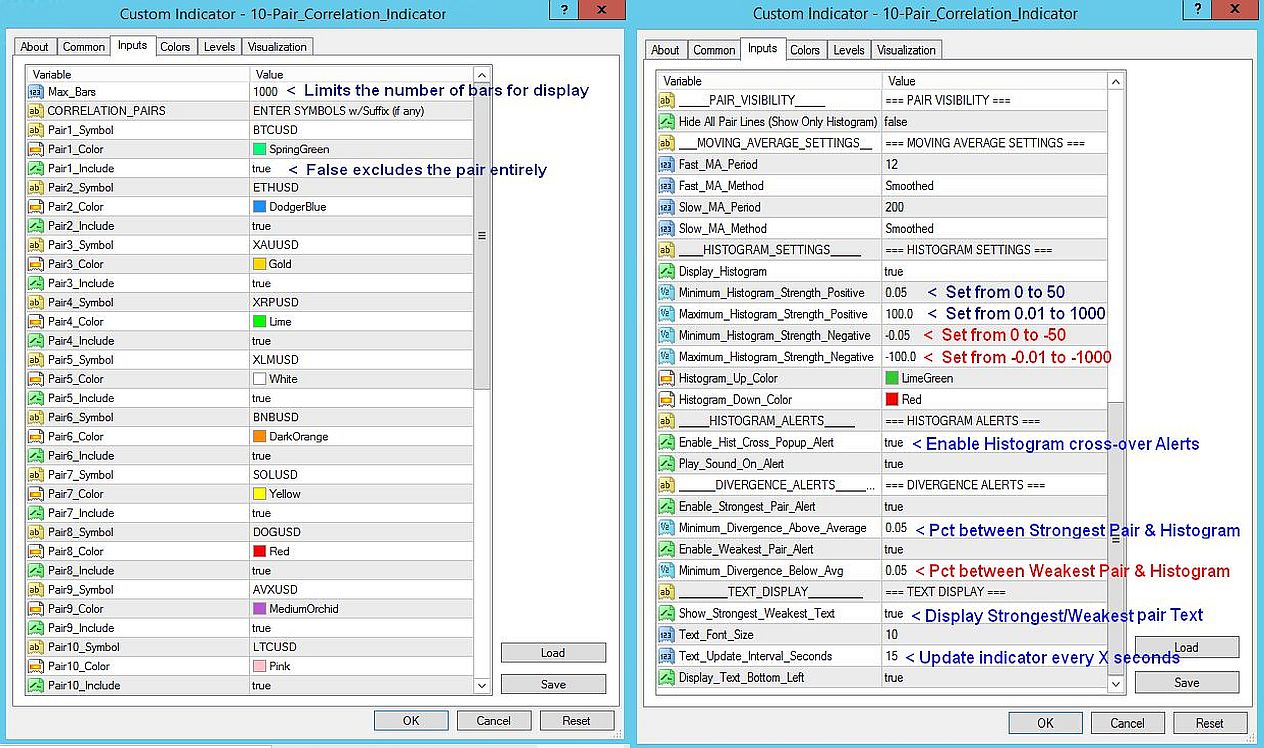Click the Histogram_Down_Color variable icon

tap(667, 400)
